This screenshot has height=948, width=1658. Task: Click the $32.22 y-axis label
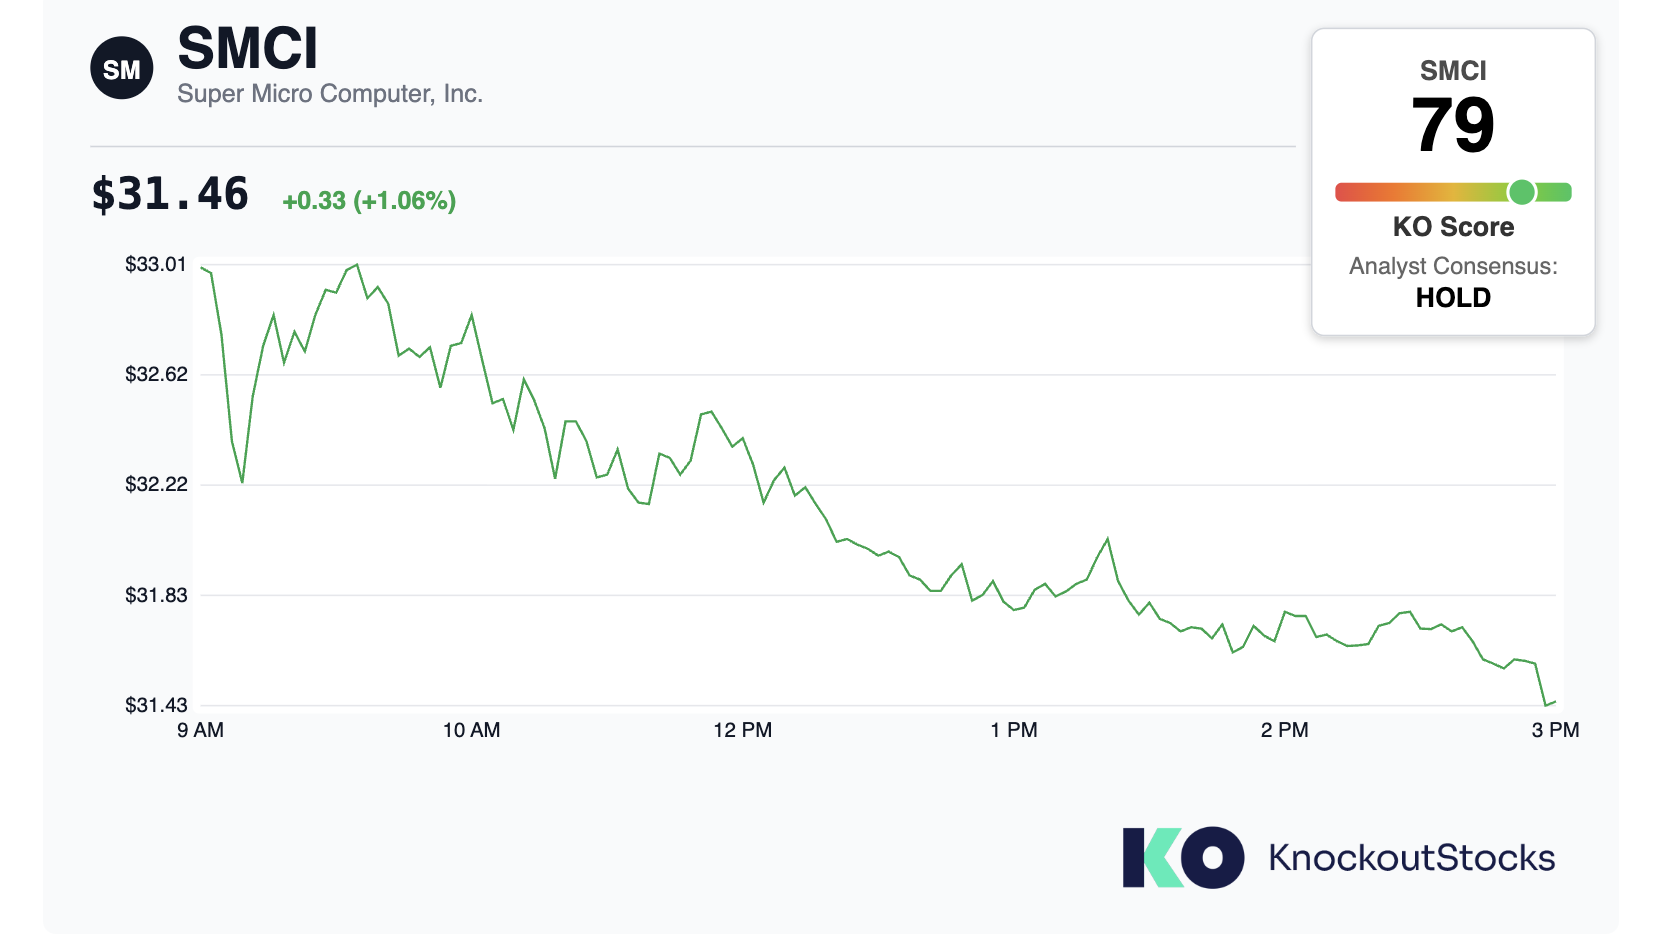pyautogui.click(x=156, y=484)
